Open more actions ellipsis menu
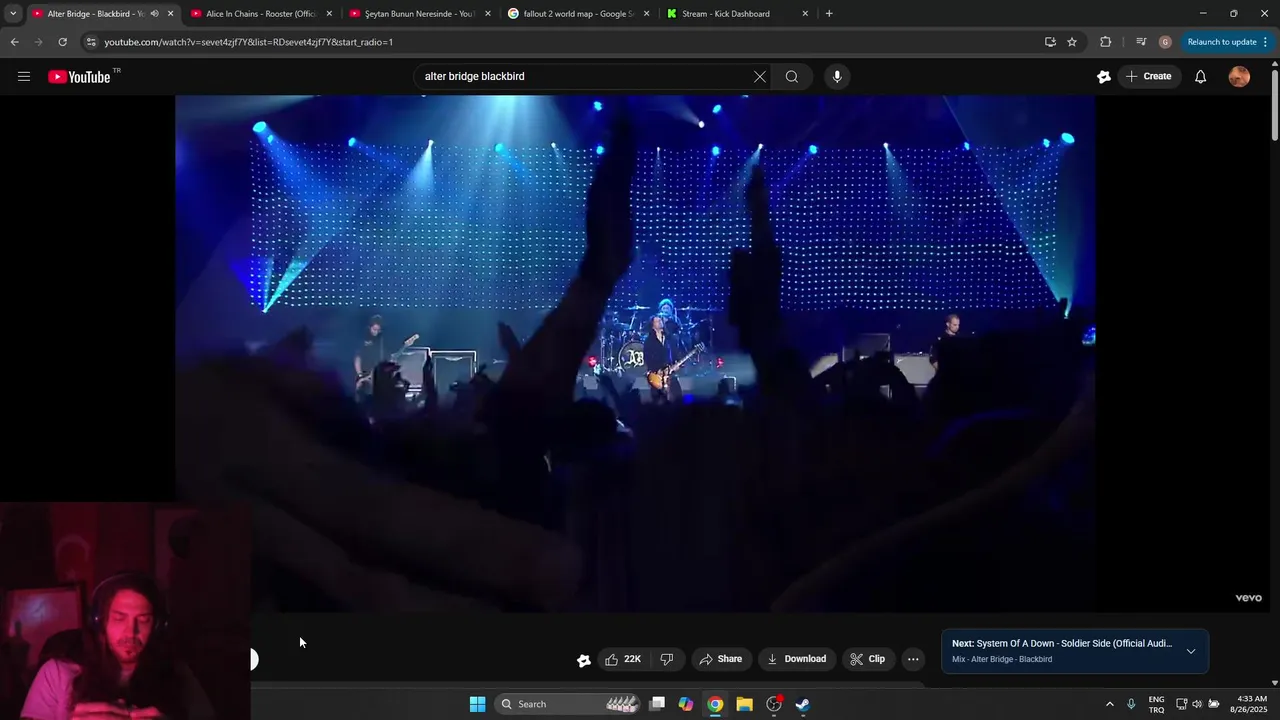 (x=913, y=659)
